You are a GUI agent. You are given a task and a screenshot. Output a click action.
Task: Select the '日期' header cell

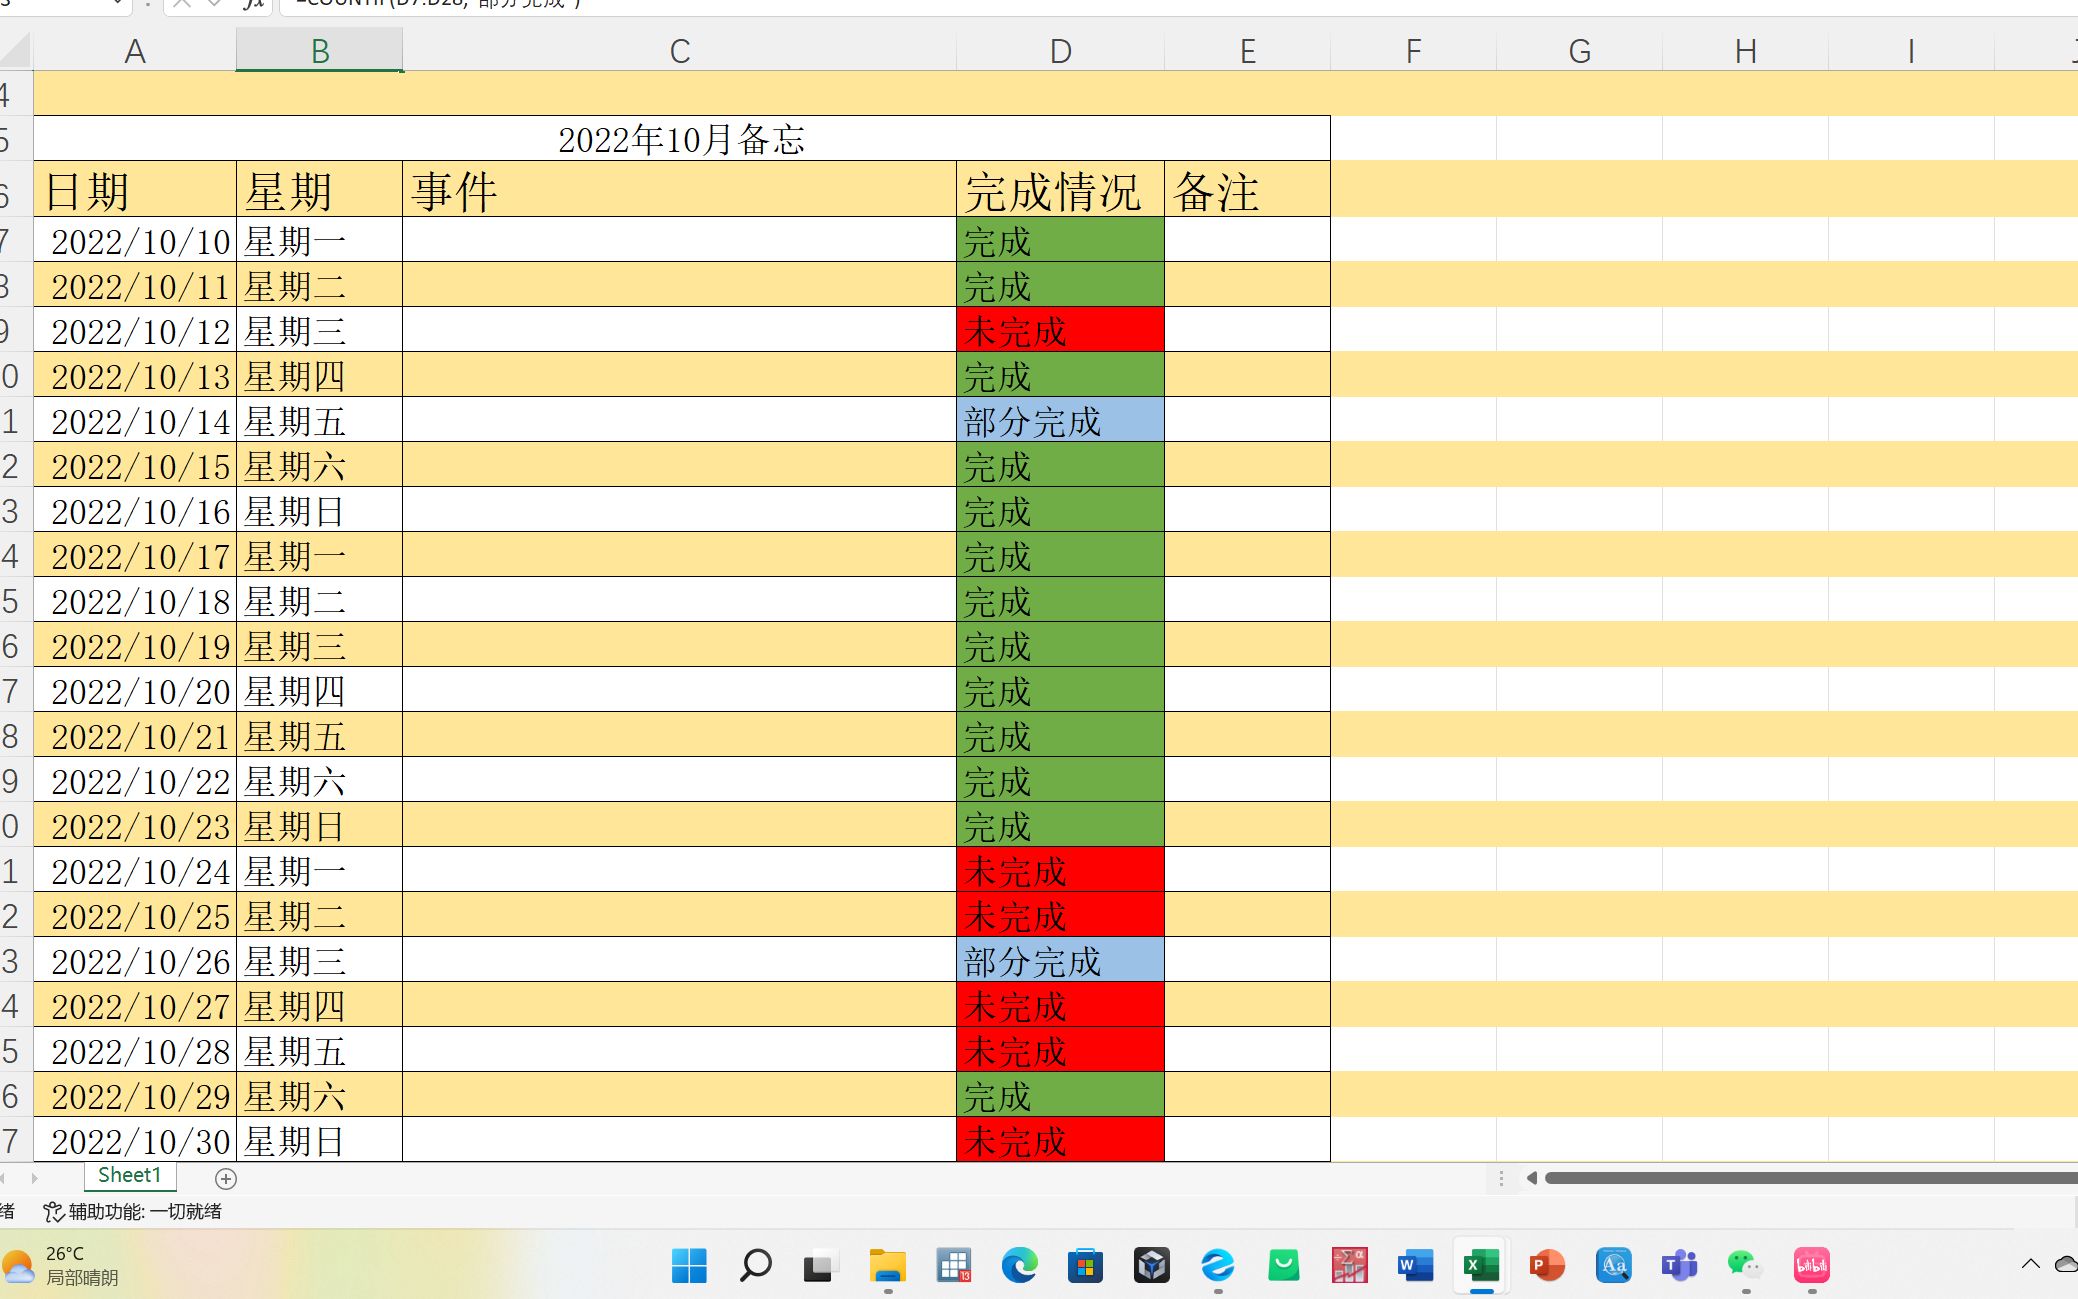pyautogui.click(x=135, y=190)
